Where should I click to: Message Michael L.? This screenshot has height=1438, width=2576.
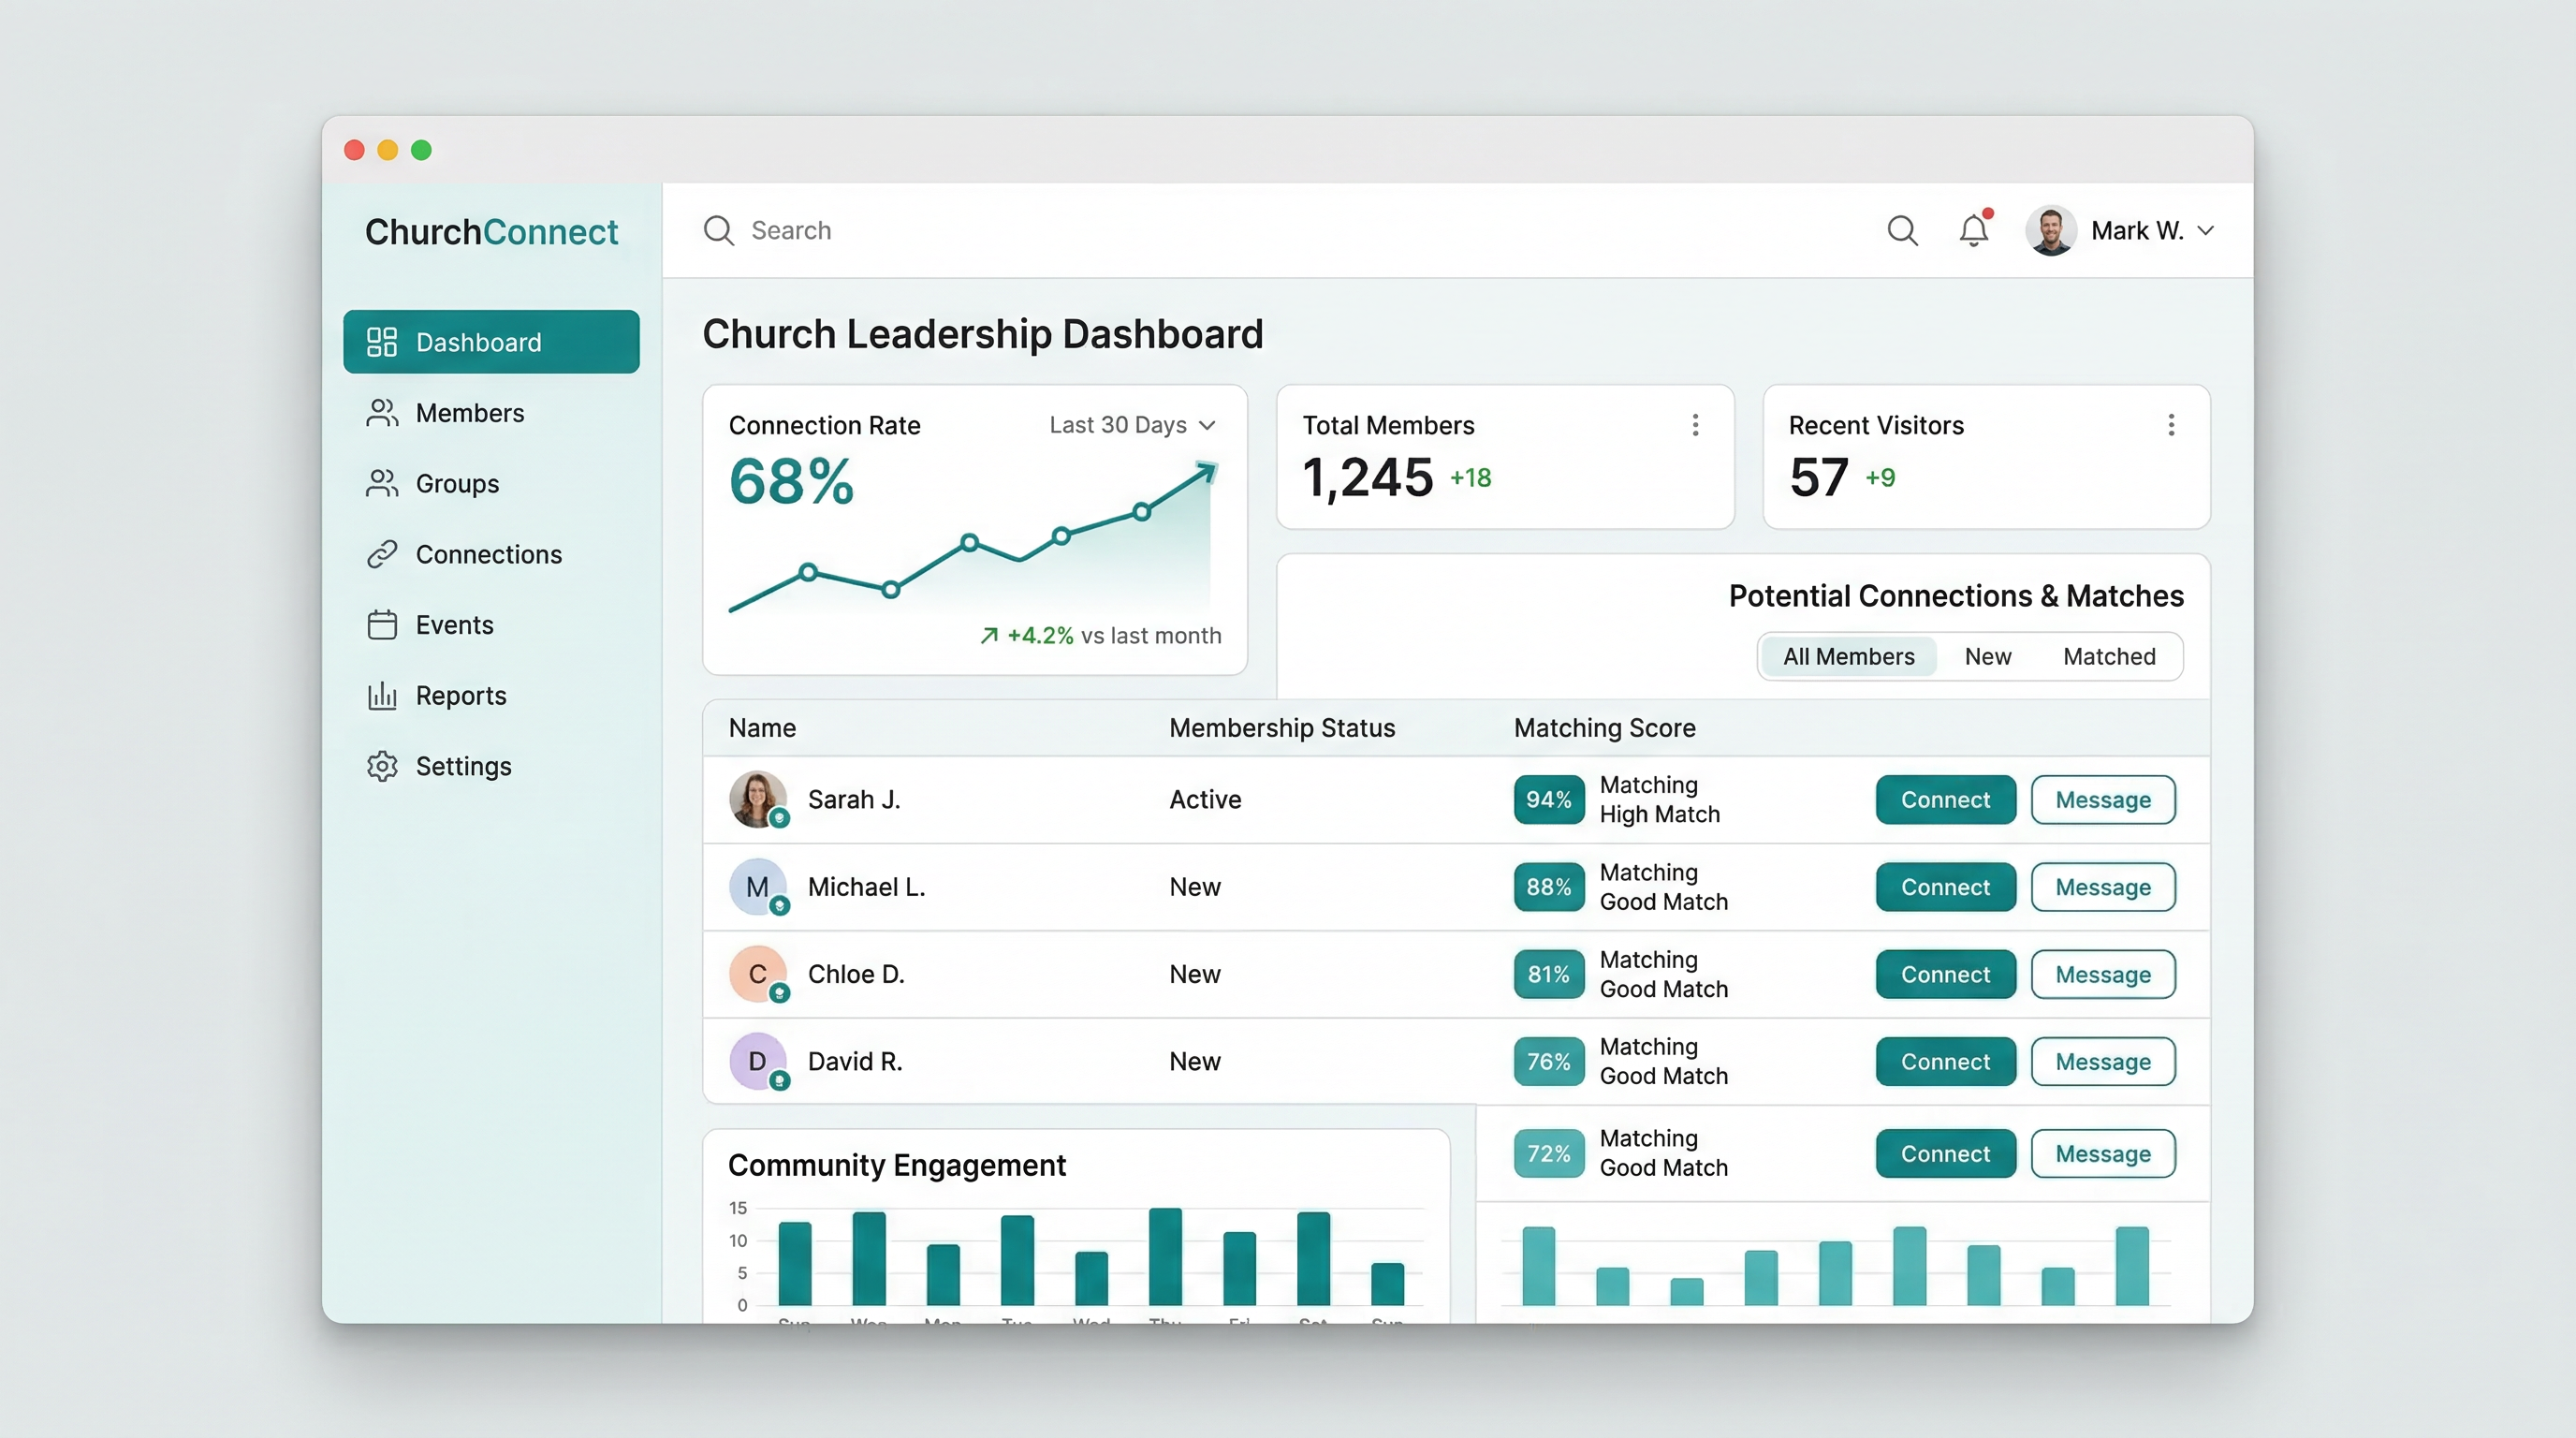(x=2102, y=887)
